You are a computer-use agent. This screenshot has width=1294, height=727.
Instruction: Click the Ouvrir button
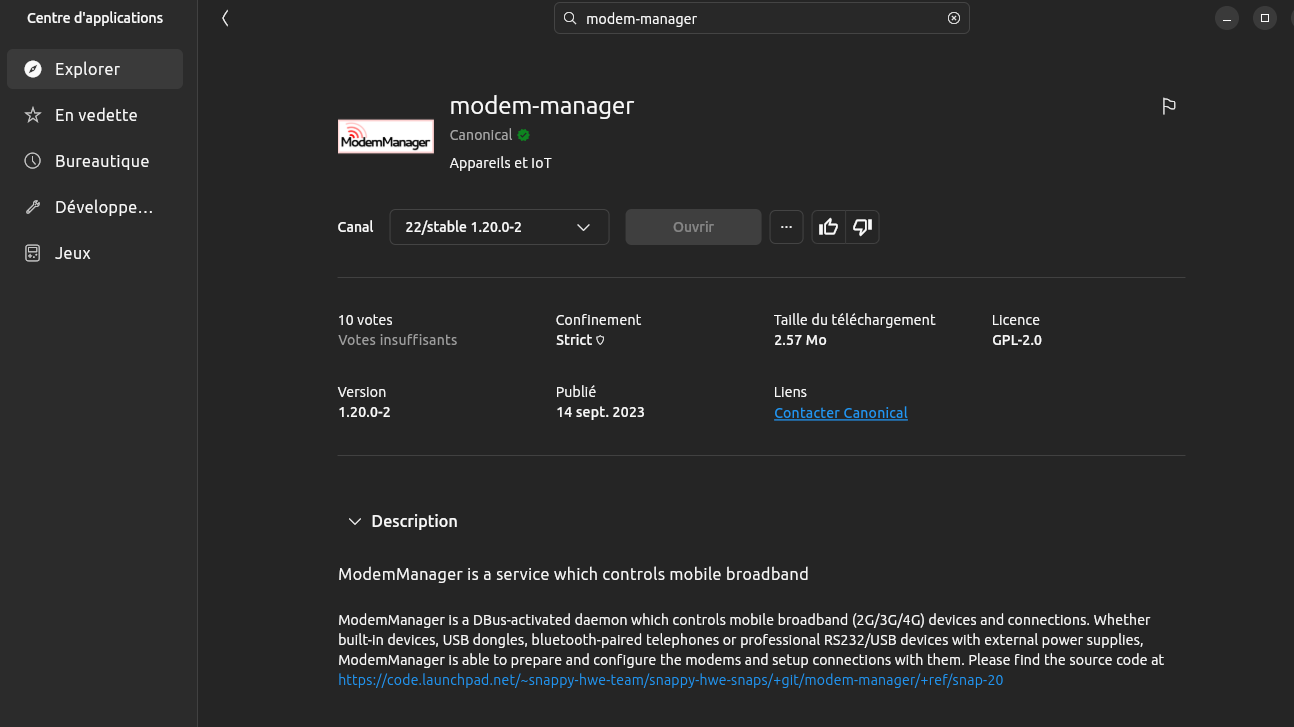coord(693,227)
